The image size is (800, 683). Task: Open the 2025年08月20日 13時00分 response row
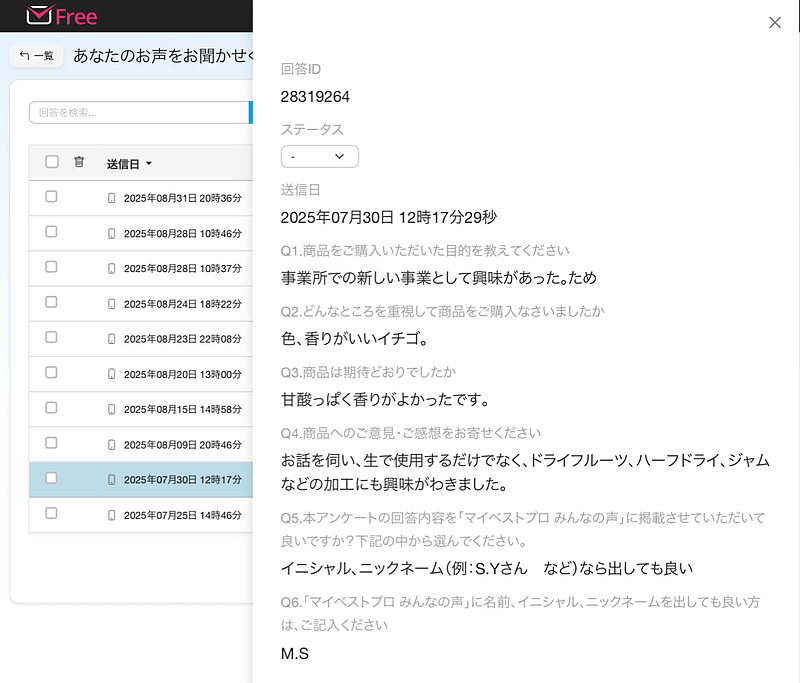pyautogui.click(x=182, y=374)
